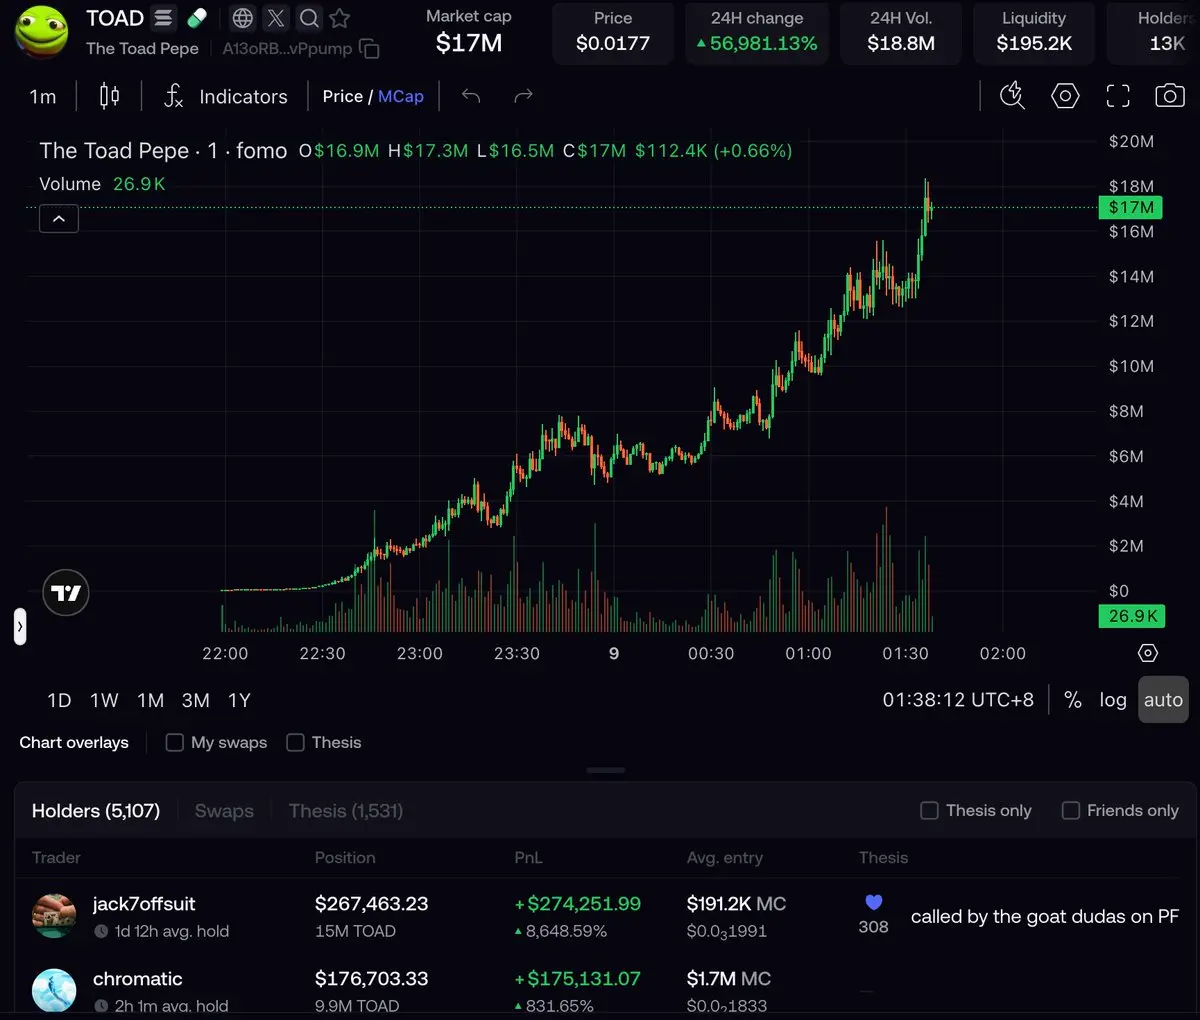The width and height of the screenshot is (1200, 1020).
Task: Click the TradingView logo on the chart
Action: [66, 593]
